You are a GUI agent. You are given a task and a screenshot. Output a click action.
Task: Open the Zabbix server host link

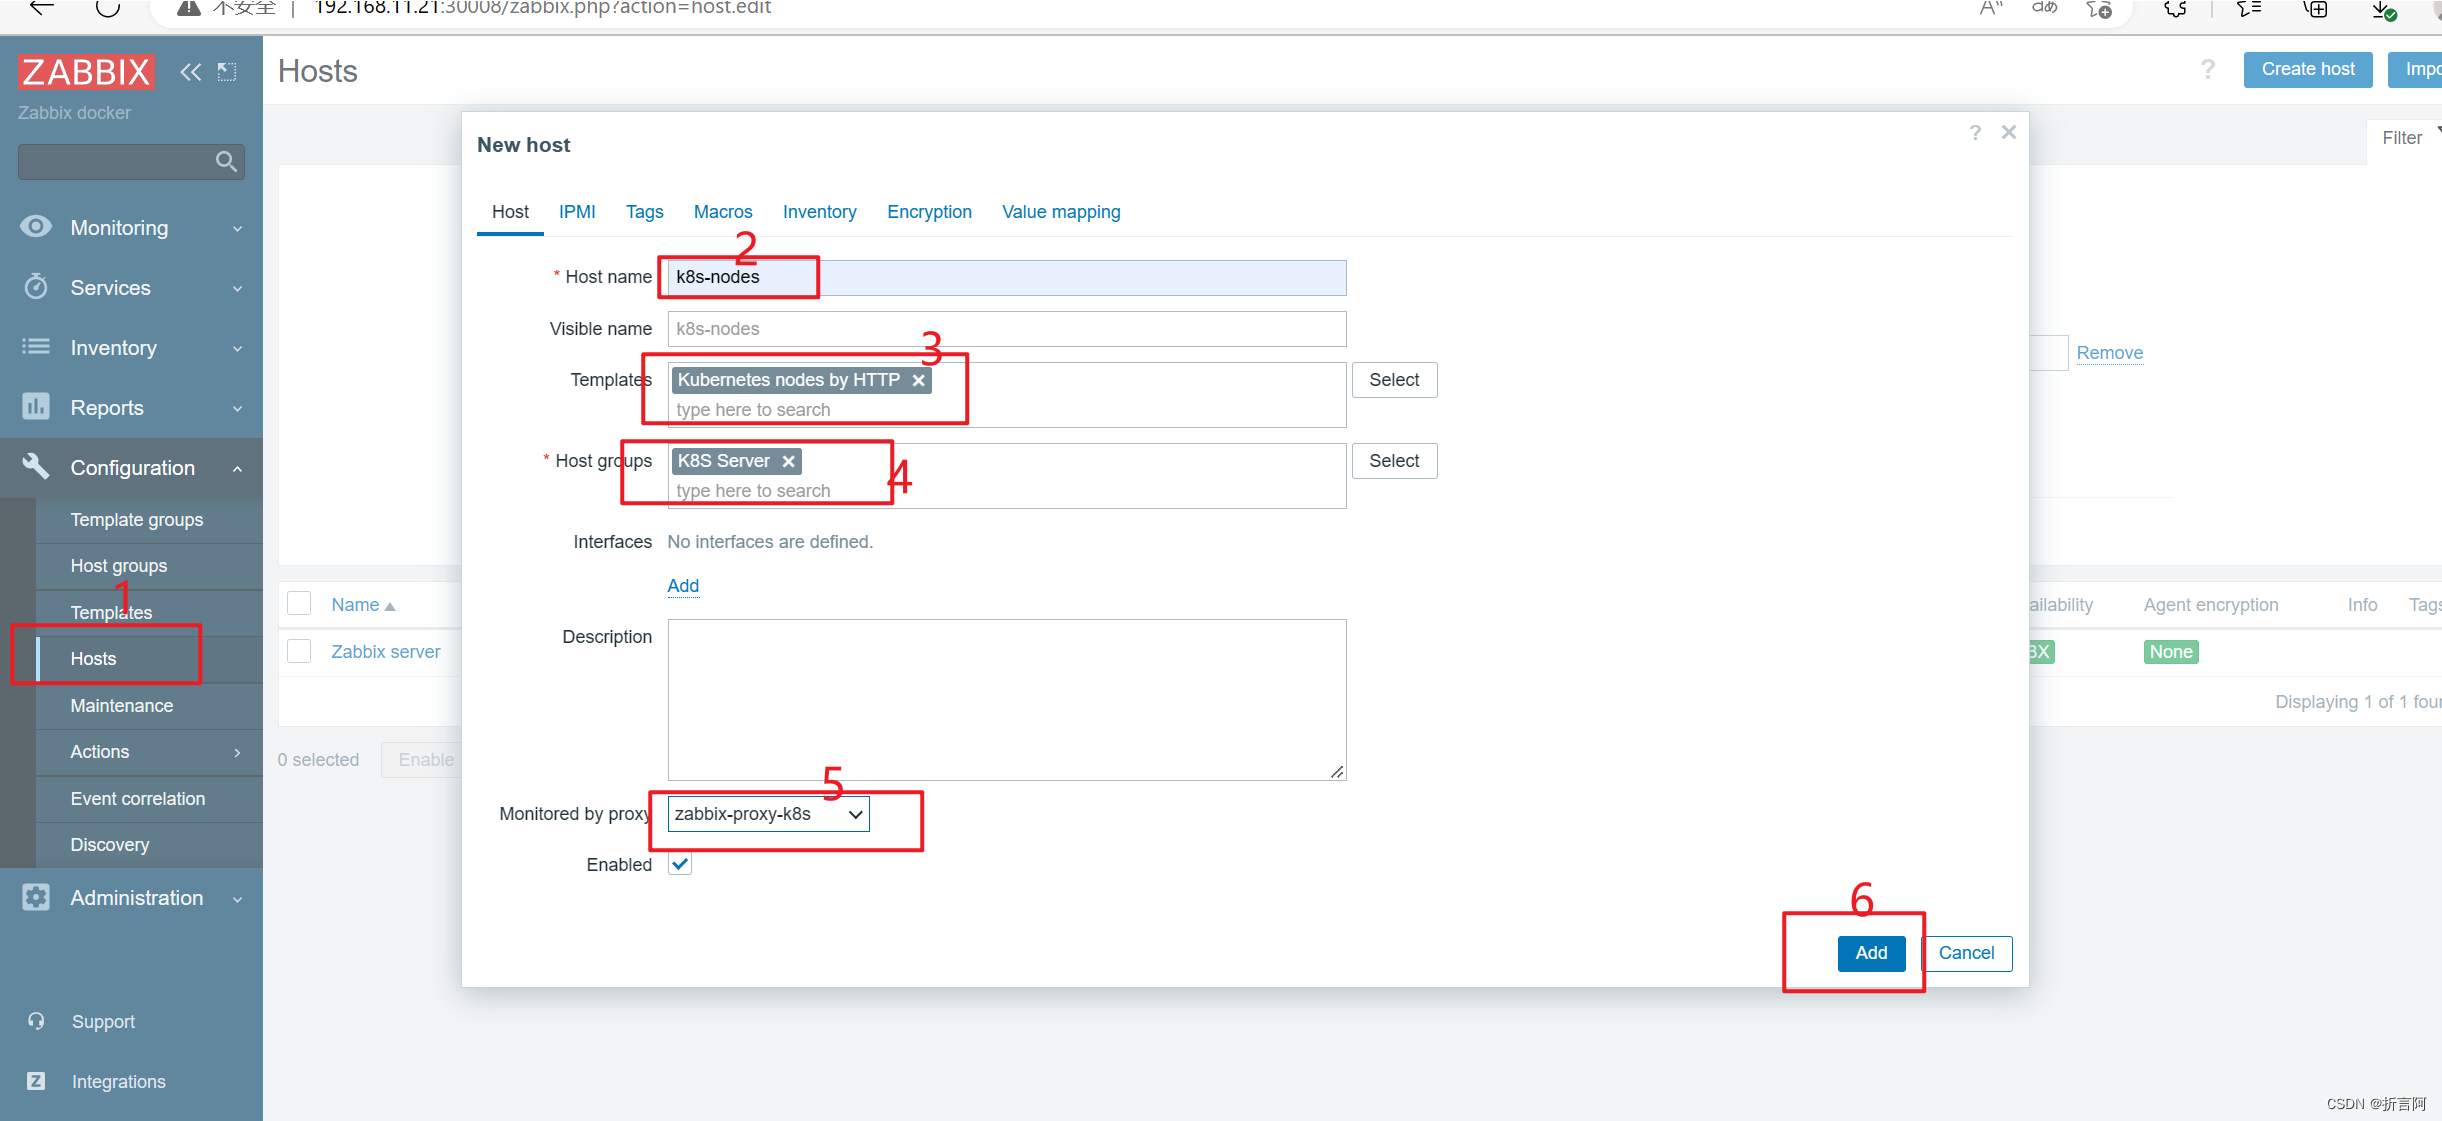pos(386,652)
